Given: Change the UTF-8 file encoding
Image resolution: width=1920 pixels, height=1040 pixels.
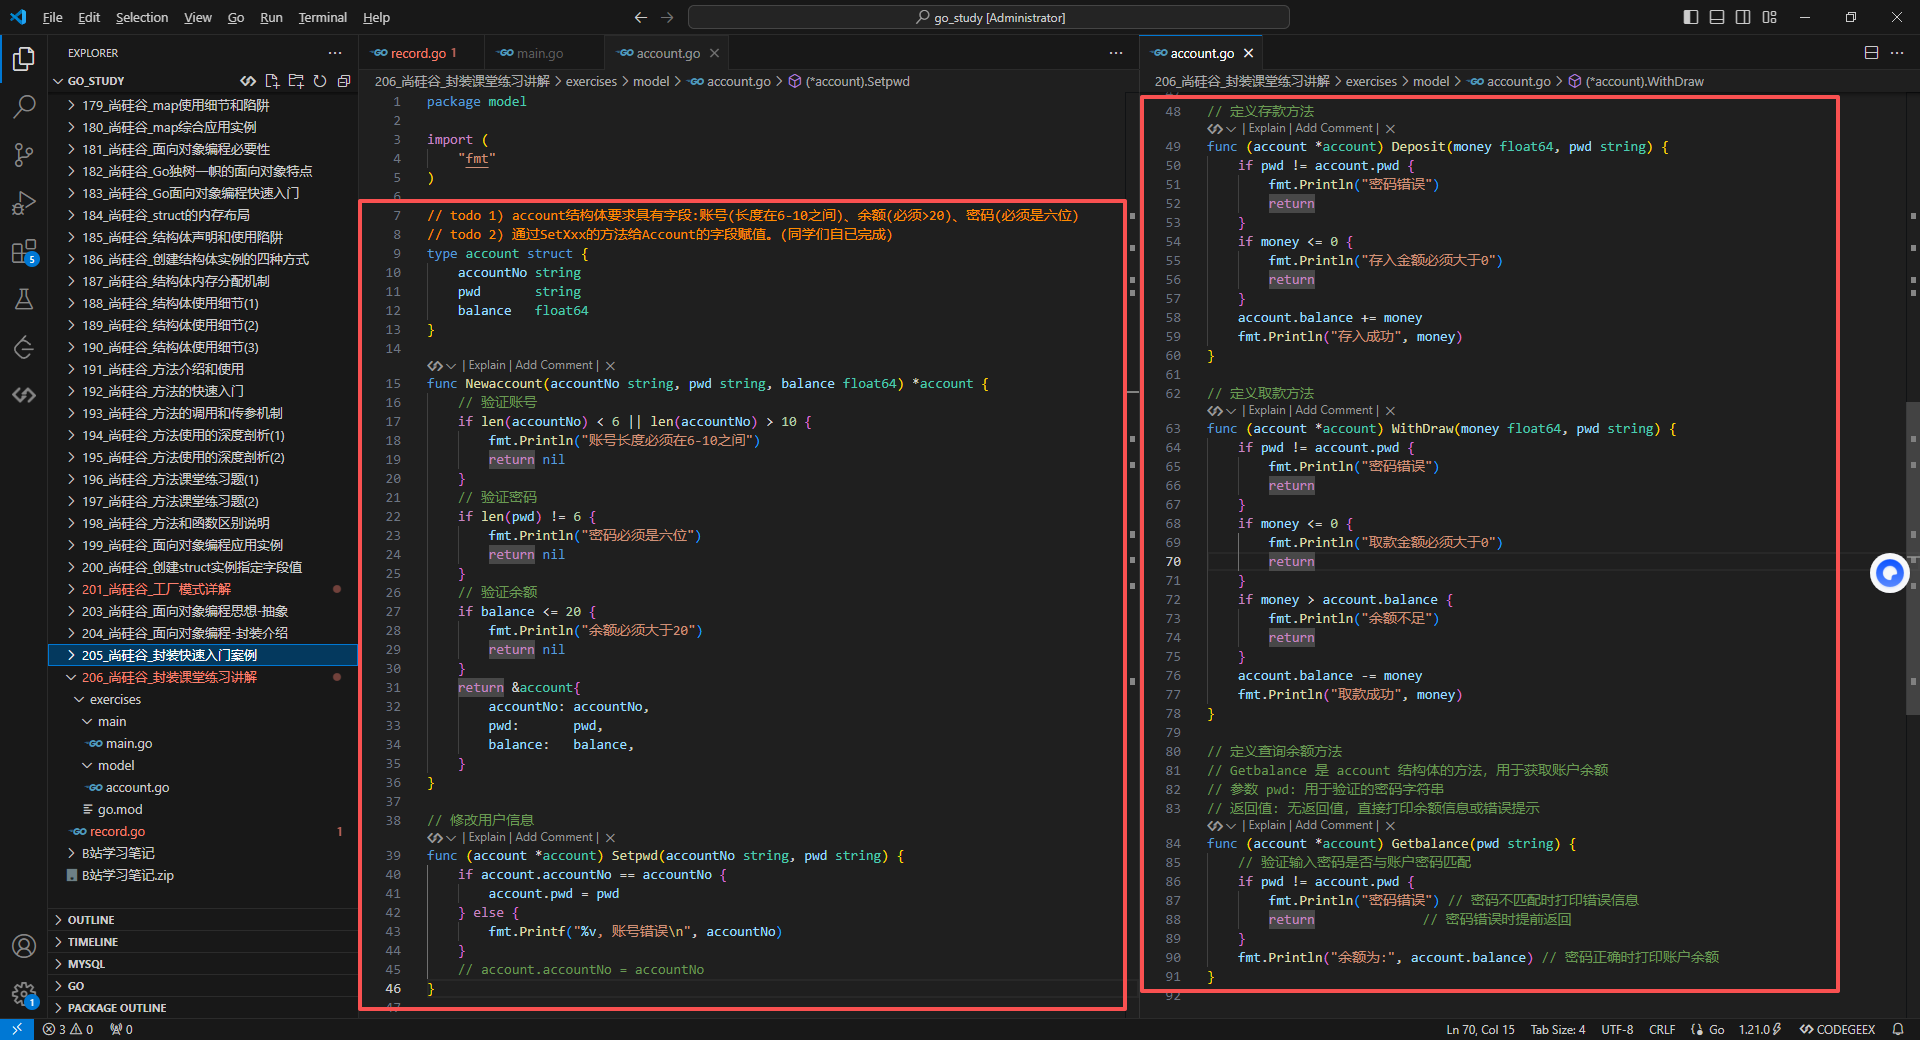Looking at the screenshot, I should point(1617,1029).
